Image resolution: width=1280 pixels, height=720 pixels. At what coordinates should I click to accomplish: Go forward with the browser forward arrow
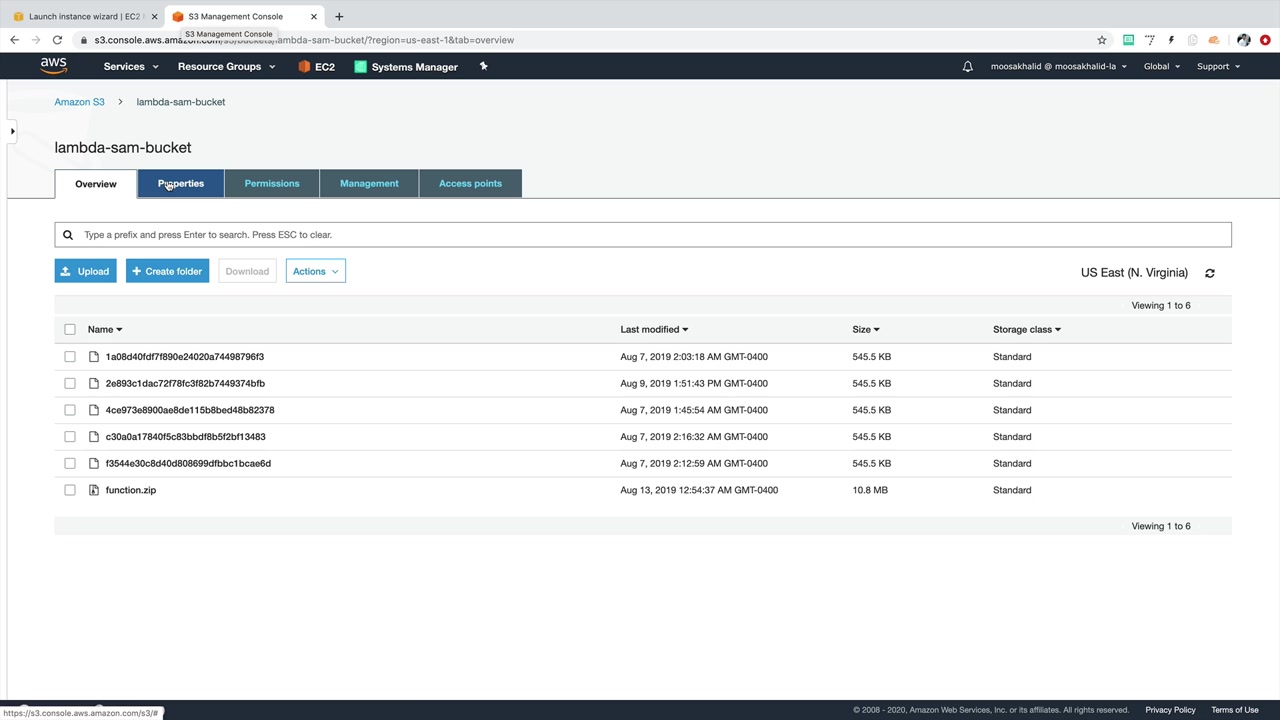(36, 40)
